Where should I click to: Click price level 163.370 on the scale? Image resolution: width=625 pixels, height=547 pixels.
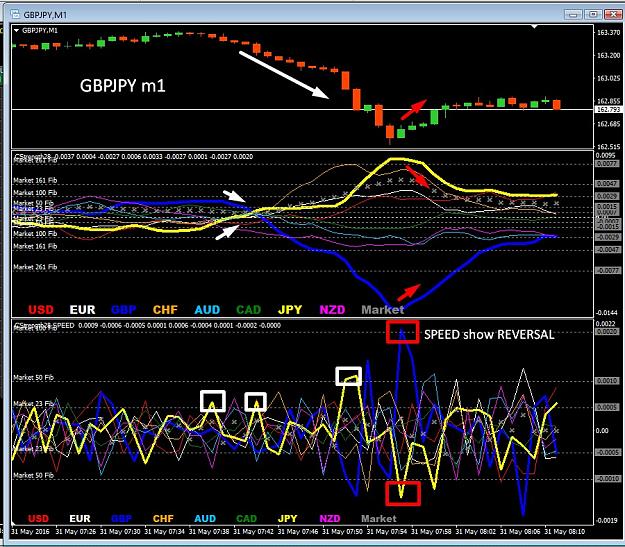coord(608,33)
